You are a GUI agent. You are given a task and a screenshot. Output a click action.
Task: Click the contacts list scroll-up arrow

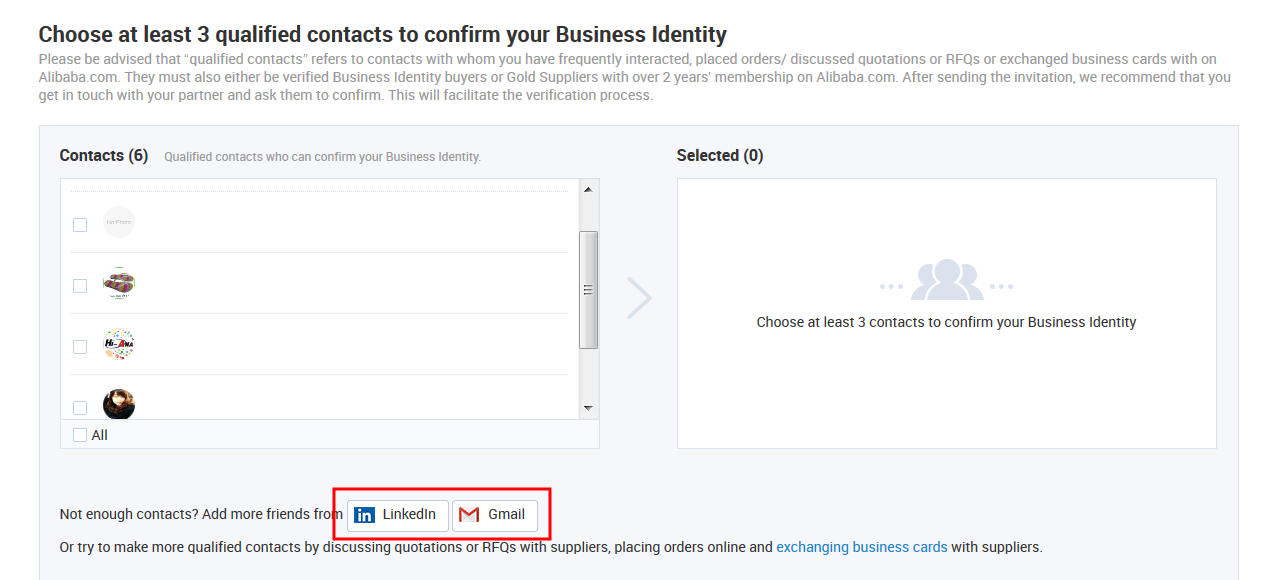pyautogui.click(x=588, y=189)
